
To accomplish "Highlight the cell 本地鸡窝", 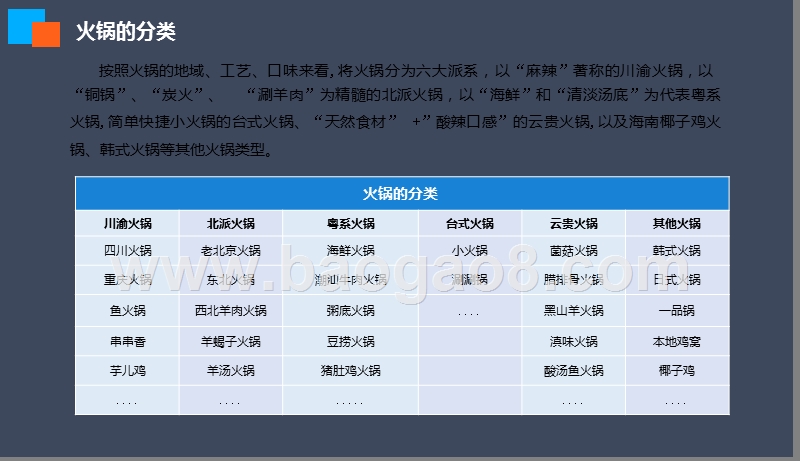I will pos(677,341).
